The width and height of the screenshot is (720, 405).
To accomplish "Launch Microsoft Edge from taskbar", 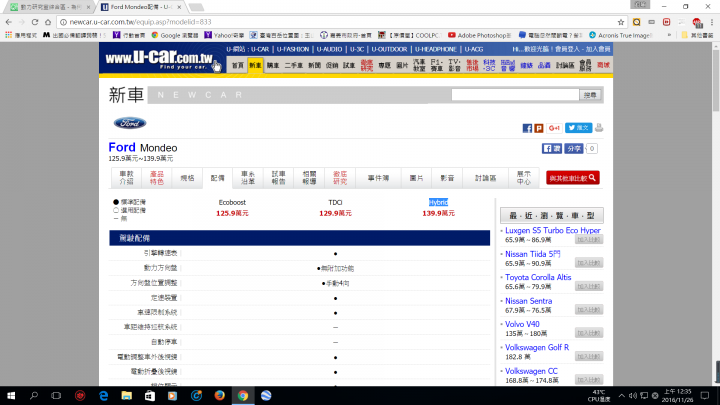I will point(104,395).
